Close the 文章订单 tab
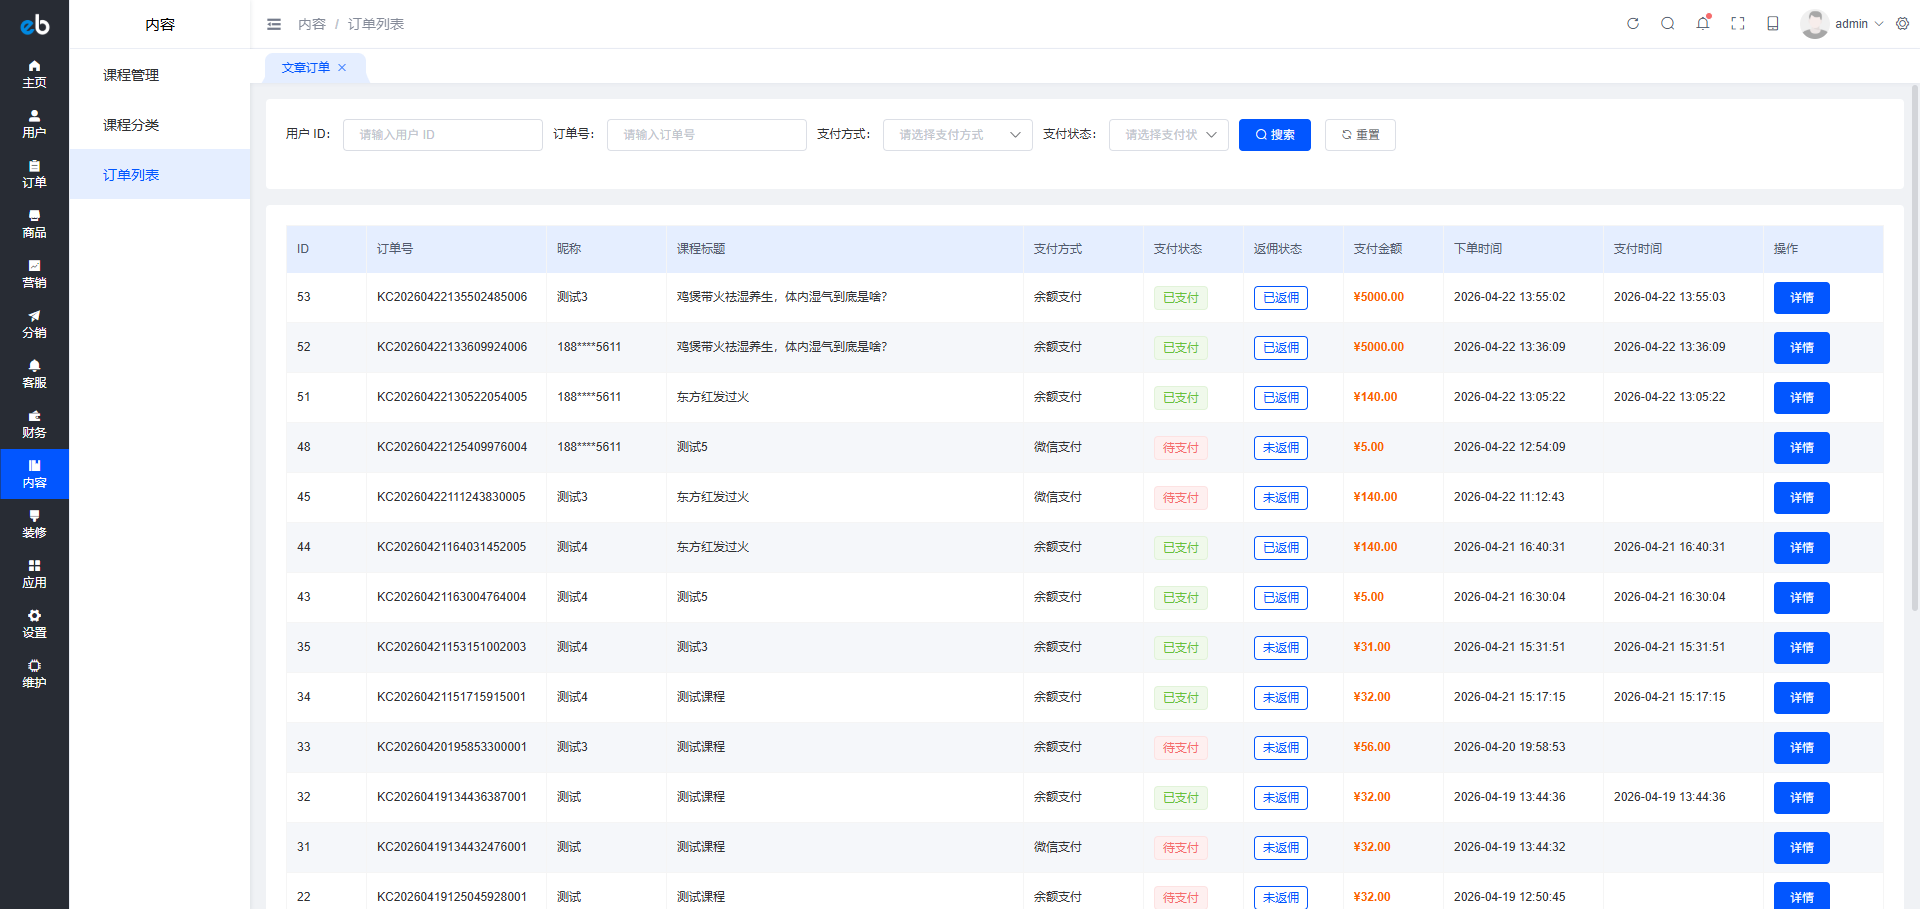 (342, 68)
